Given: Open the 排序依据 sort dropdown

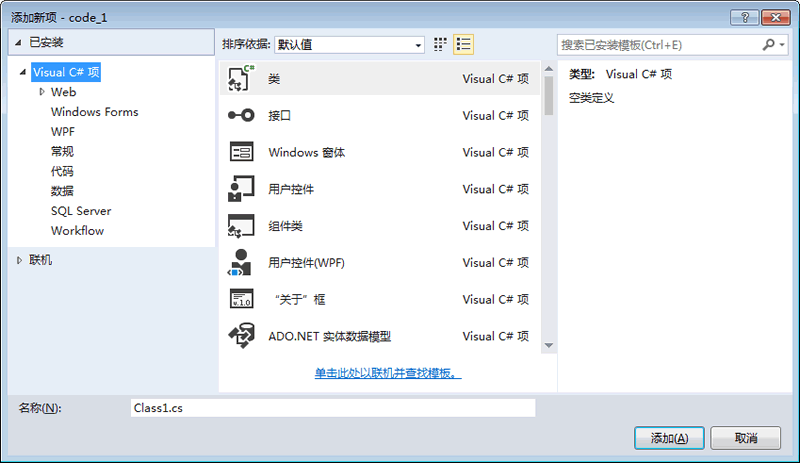Looking at the screenshot, I should pyautogui.click(x=350, y=45).
